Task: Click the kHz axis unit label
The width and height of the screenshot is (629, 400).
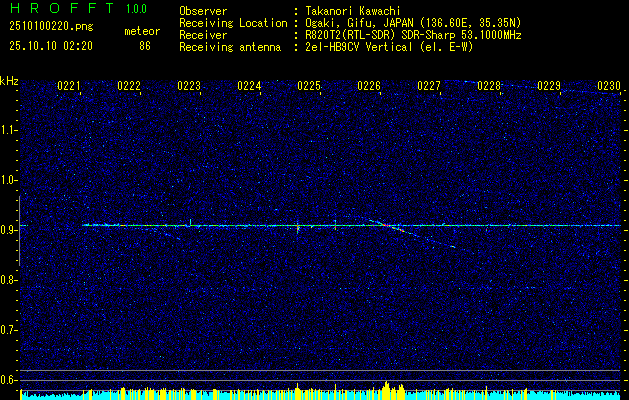Action: click(9, 81)
